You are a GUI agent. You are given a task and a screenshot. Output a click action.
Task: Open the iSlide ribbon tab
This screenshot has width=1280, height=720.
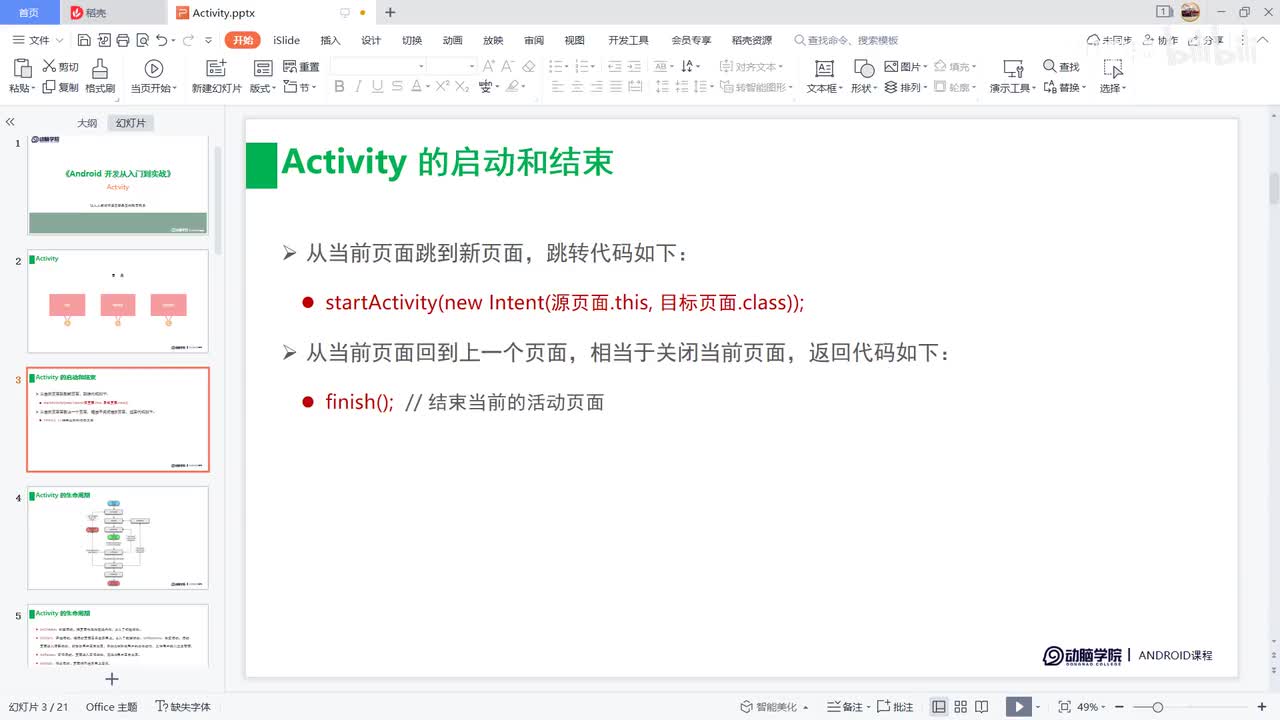287,40
